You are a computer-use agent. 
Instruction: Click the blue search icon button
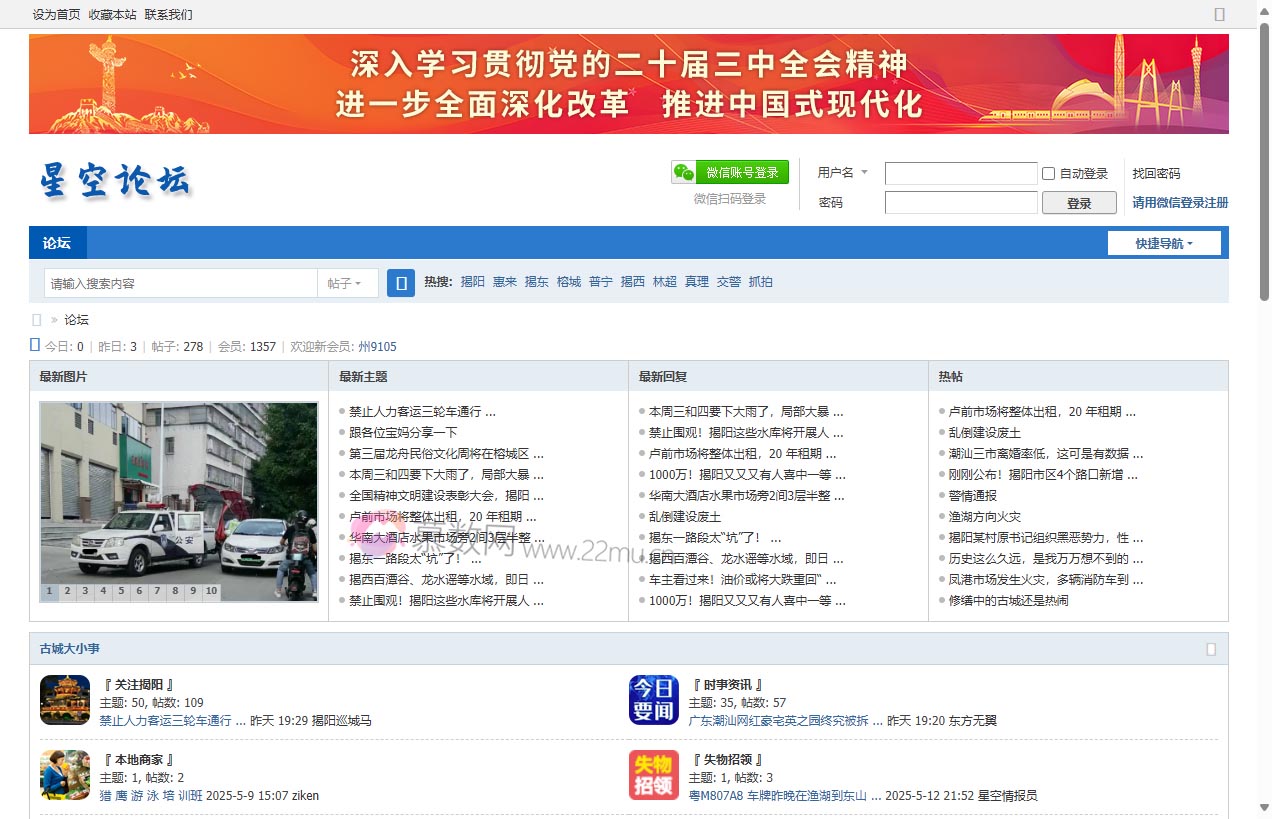pos(401,283)
